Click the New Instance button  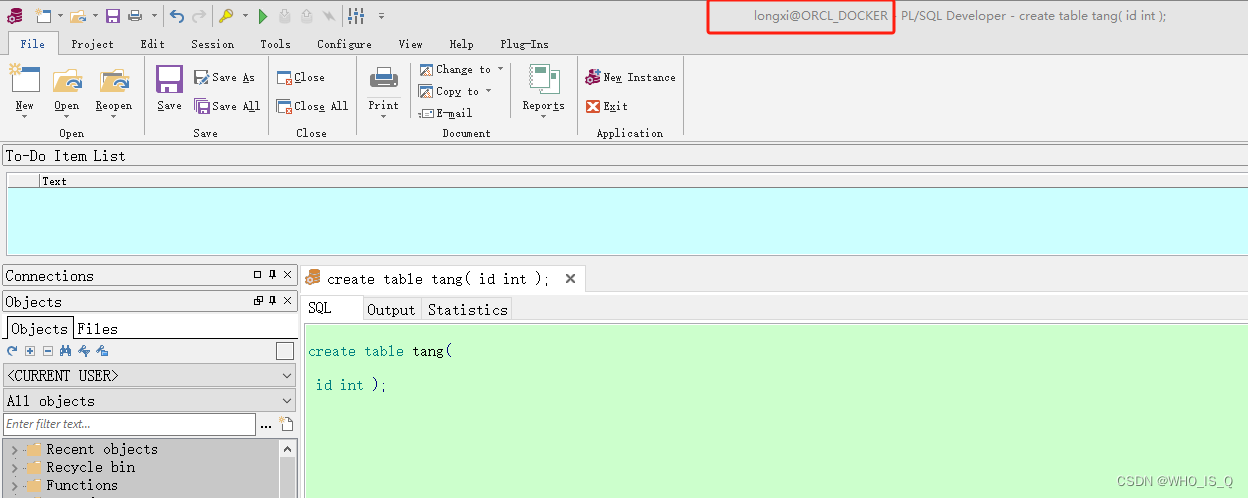(631, 78)
